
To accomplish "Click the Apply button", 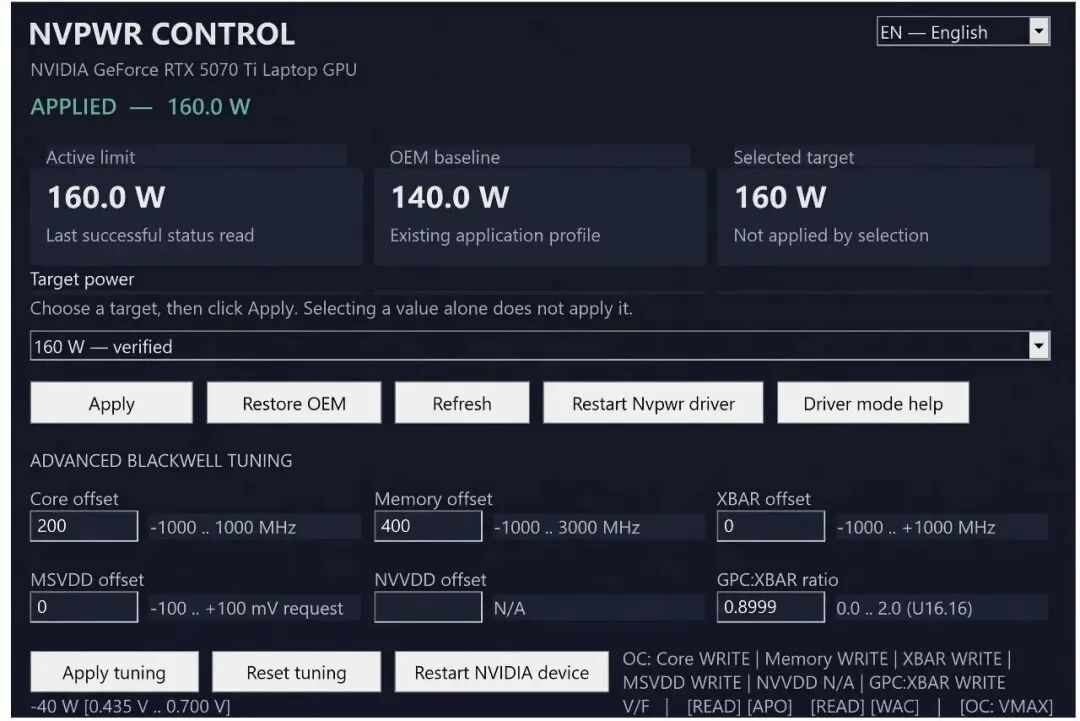I will coord(111,403).
